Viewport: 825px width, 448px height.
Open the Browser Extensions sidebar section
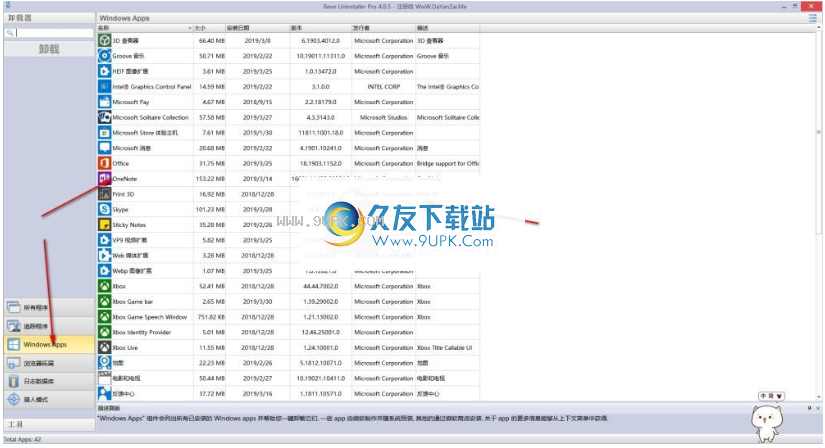49,363
